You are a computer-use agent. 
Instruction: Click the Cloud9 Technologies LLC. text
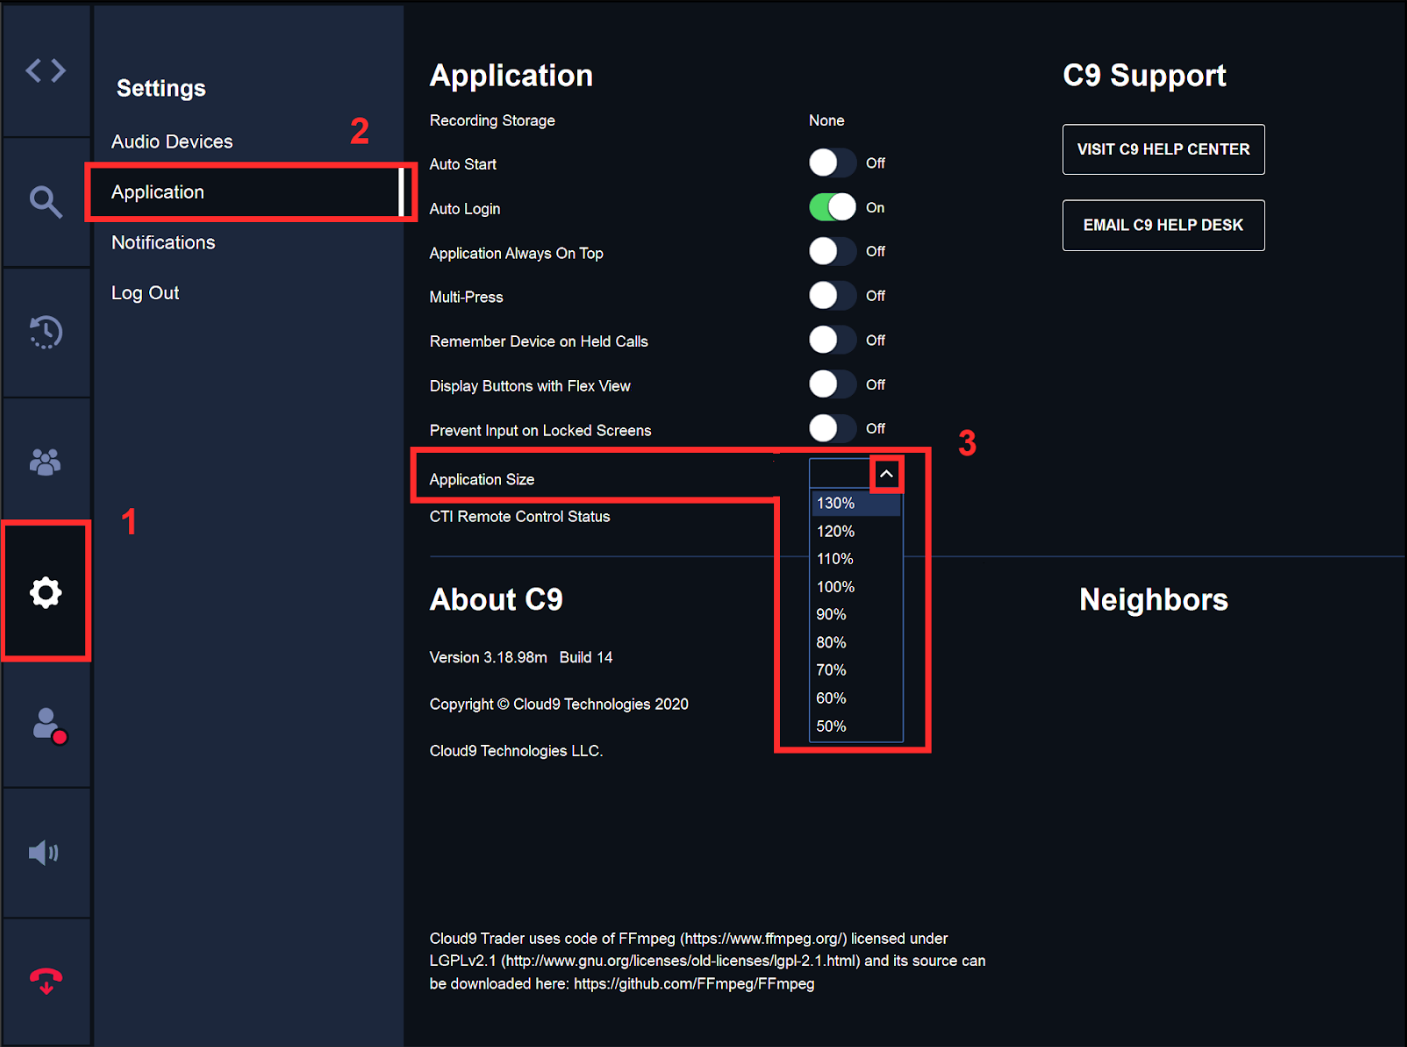(x=516, y=751)
